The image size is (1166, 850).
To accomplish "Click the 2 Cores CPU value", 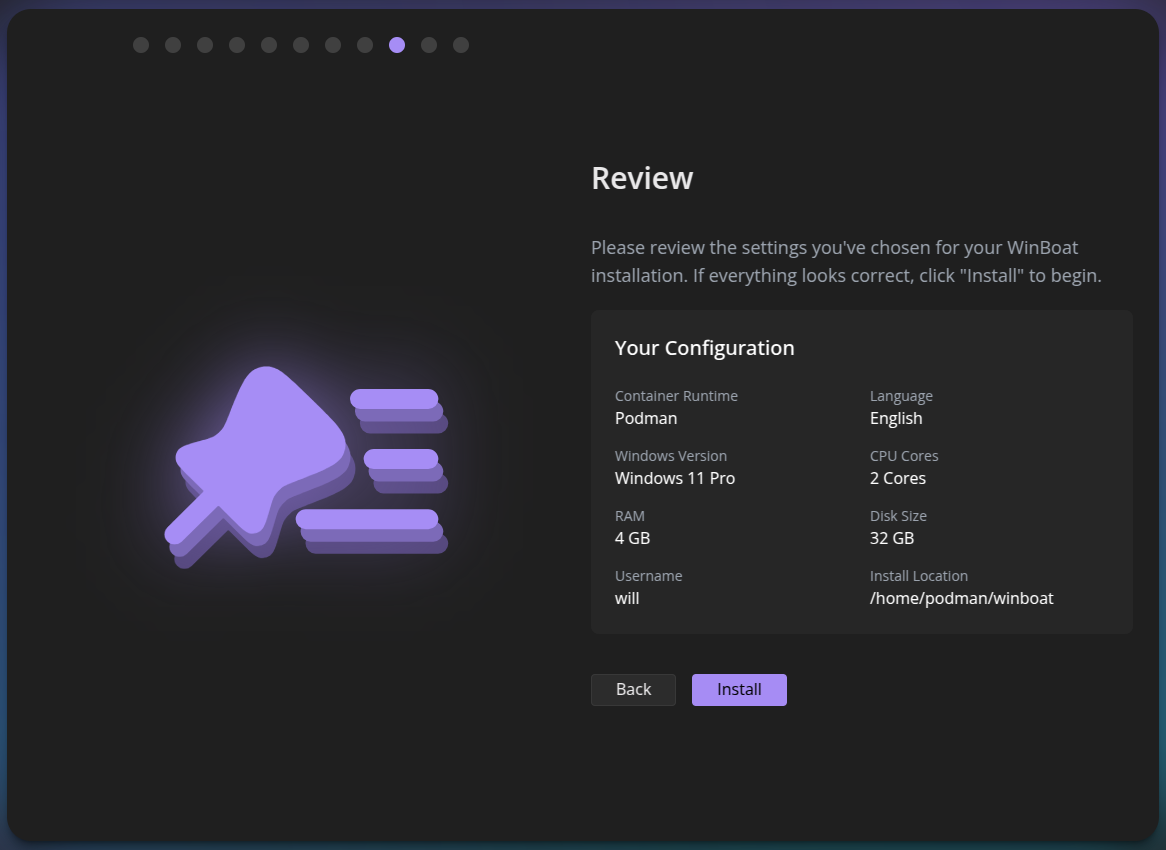I will [x=898, y=479].
